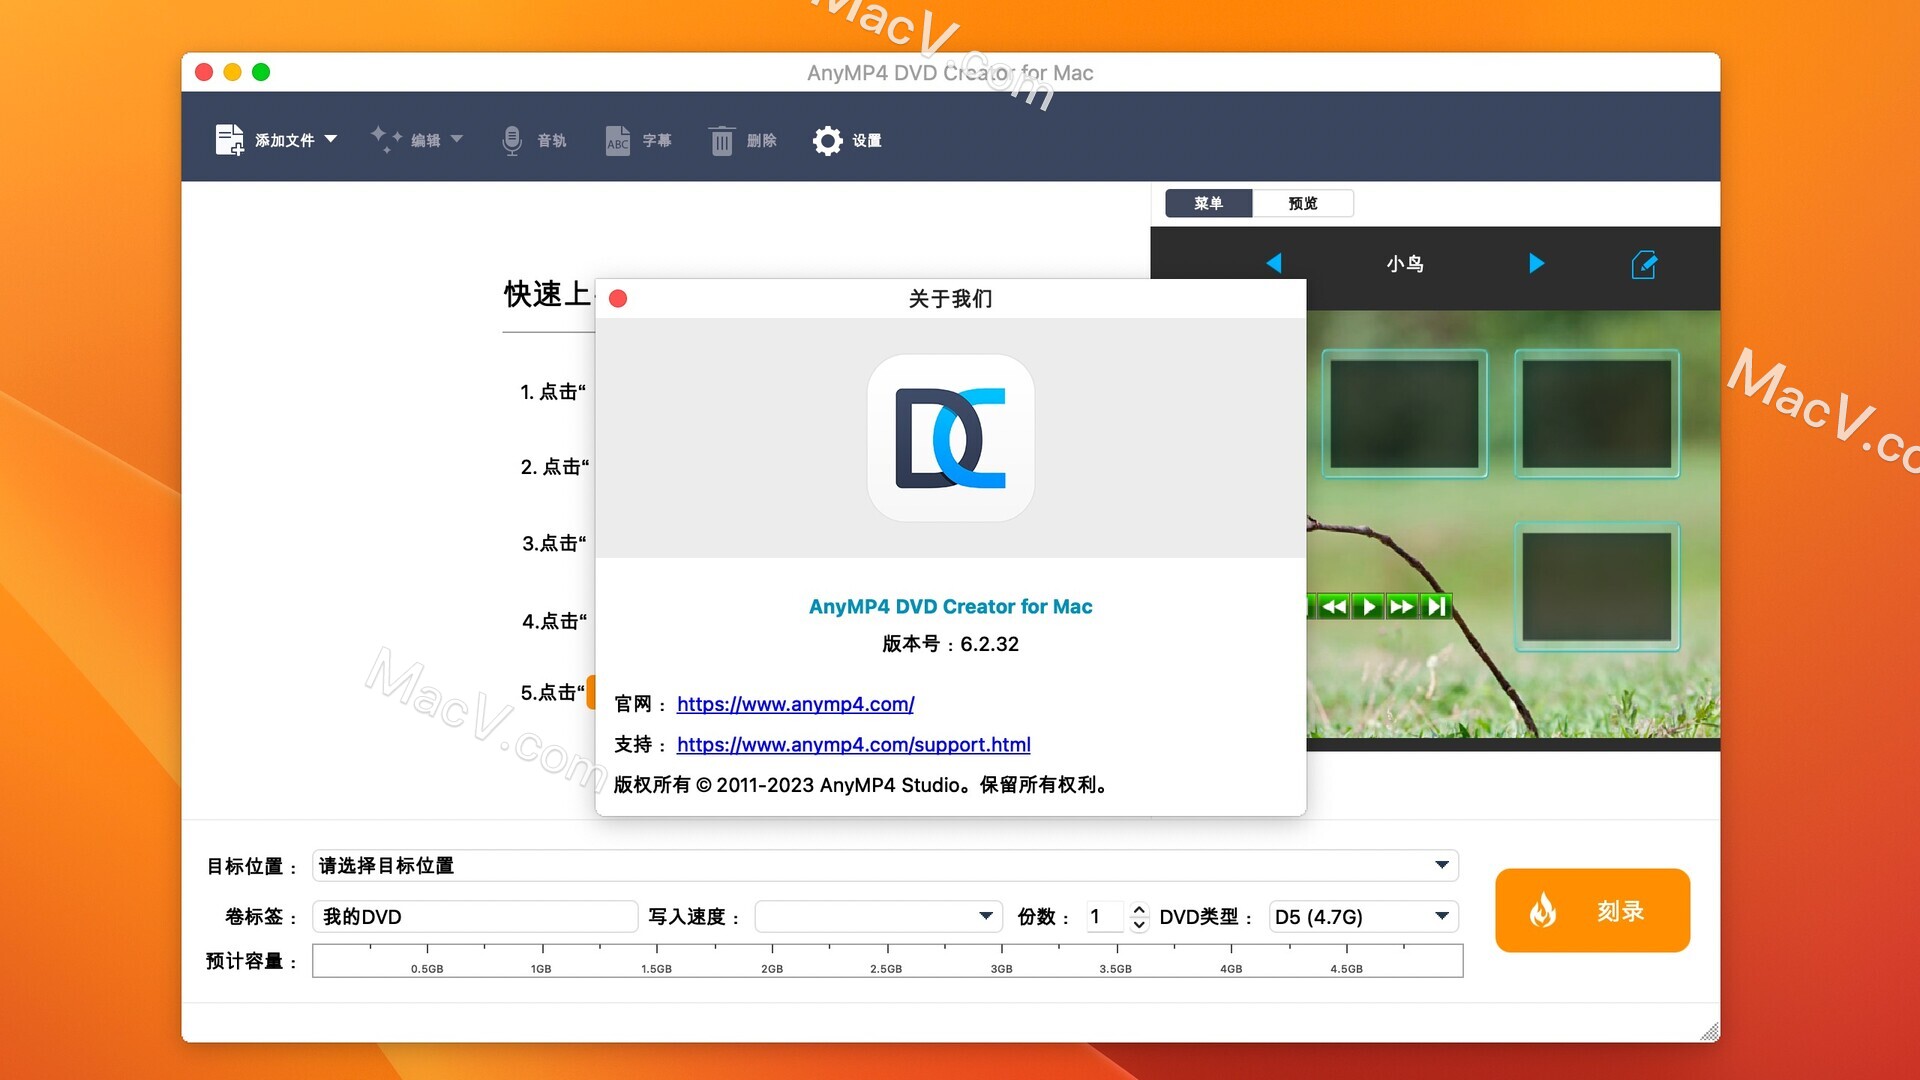Click the yellow minimize button of main window
This screenshot has width=1920, height=1080.
click(232, 72)
